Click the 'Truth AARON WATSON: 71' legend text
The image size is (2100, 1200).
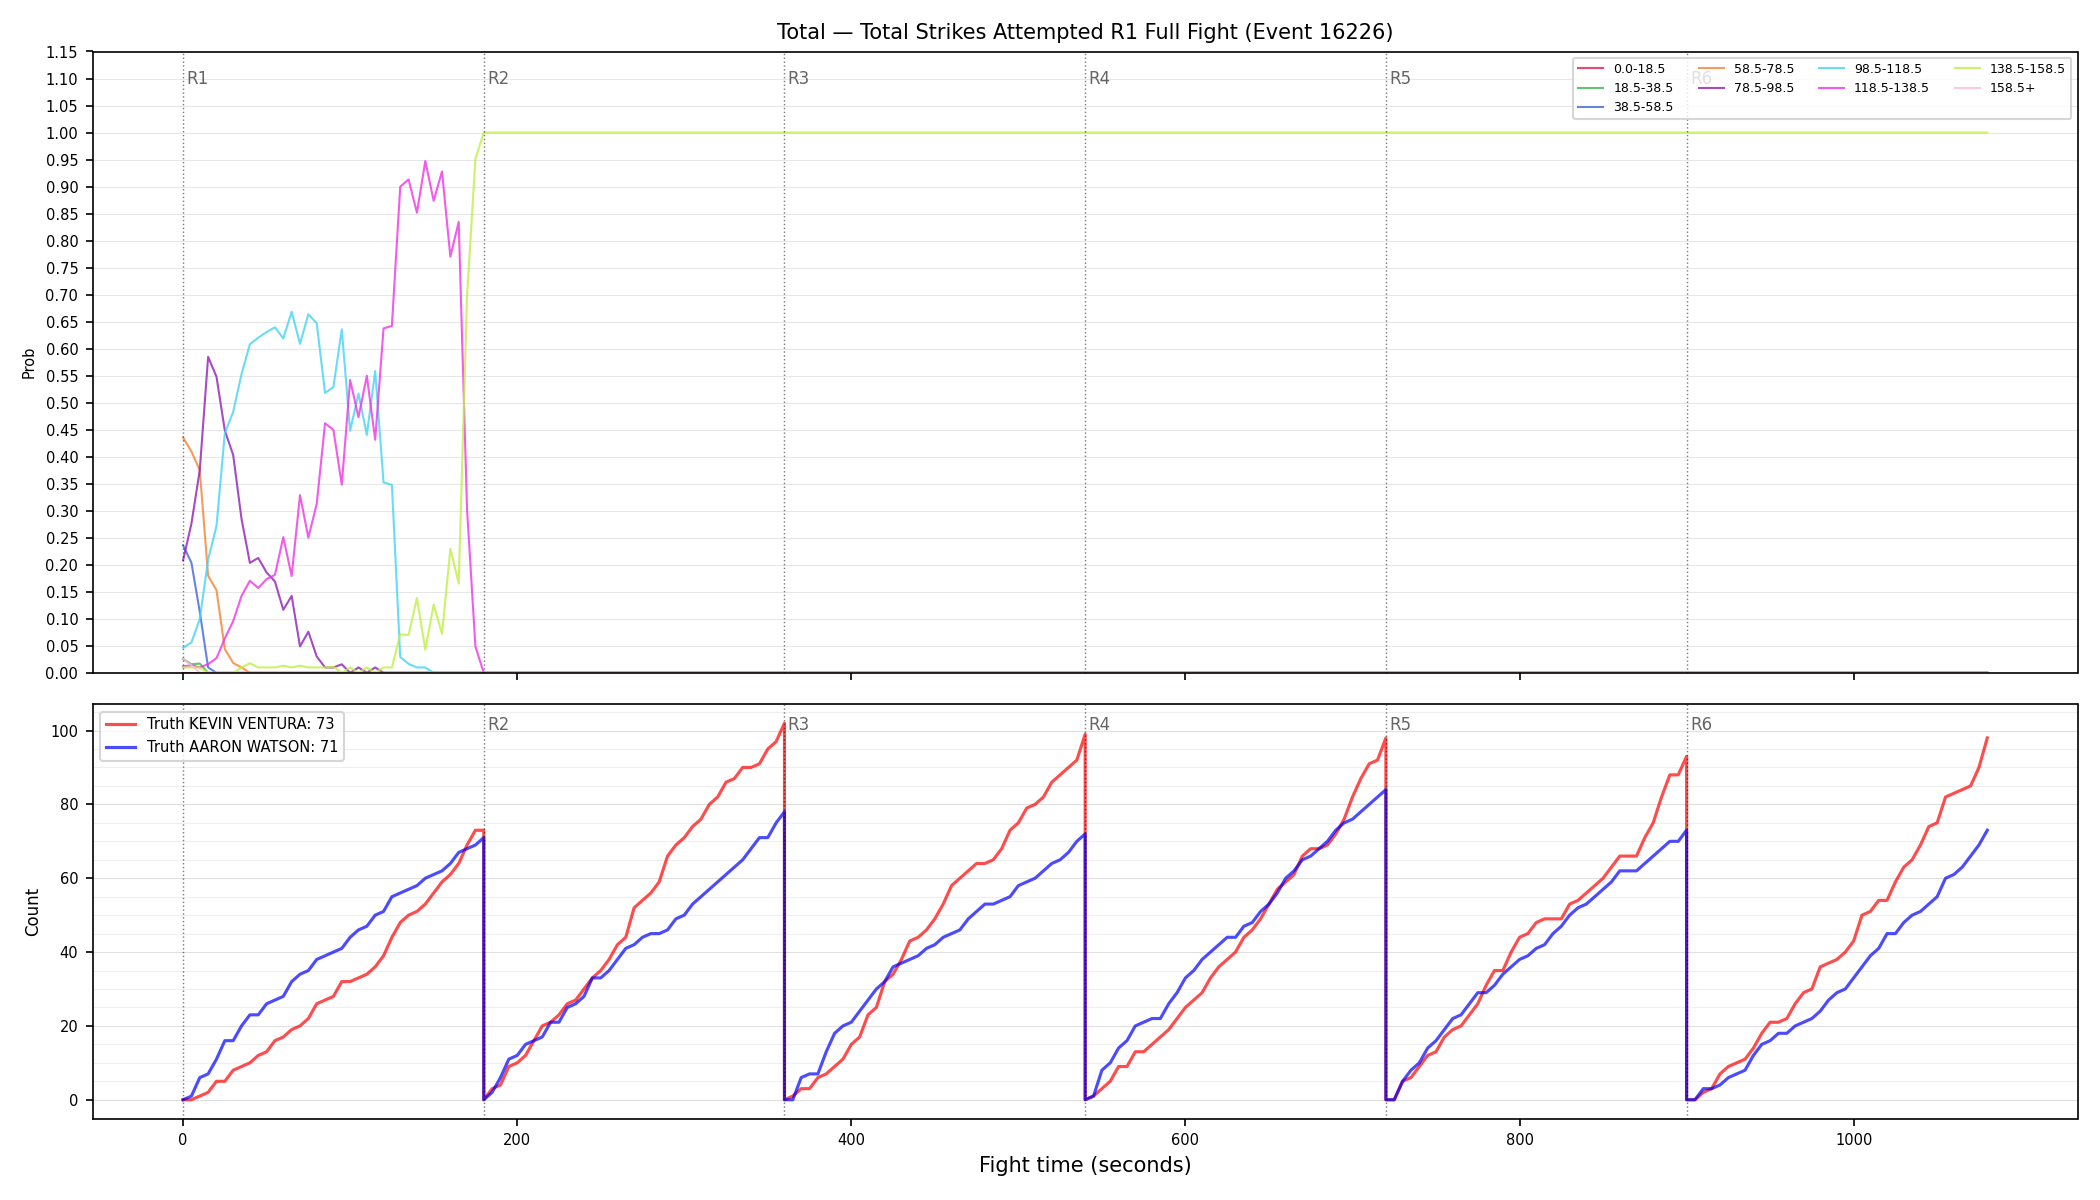242,746
